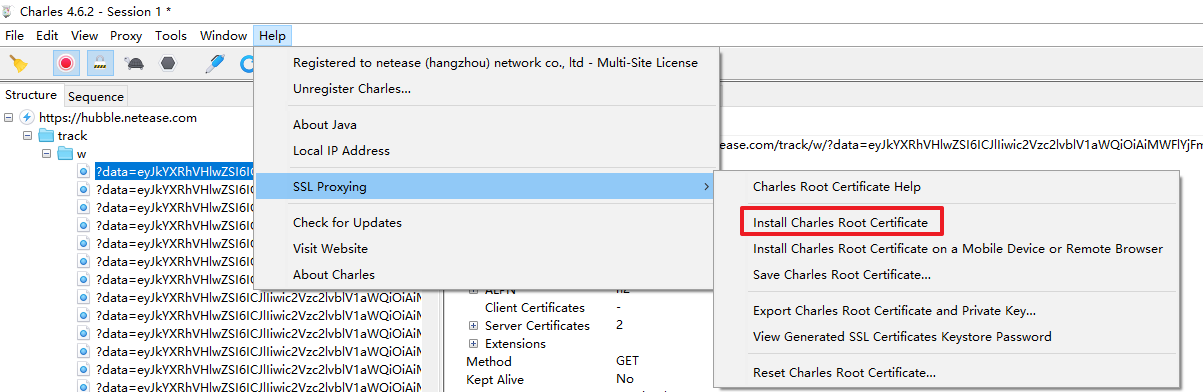Click the request URL text in the overview
Viewport: 1203px width, 392px height.
(x=961, y=145)
